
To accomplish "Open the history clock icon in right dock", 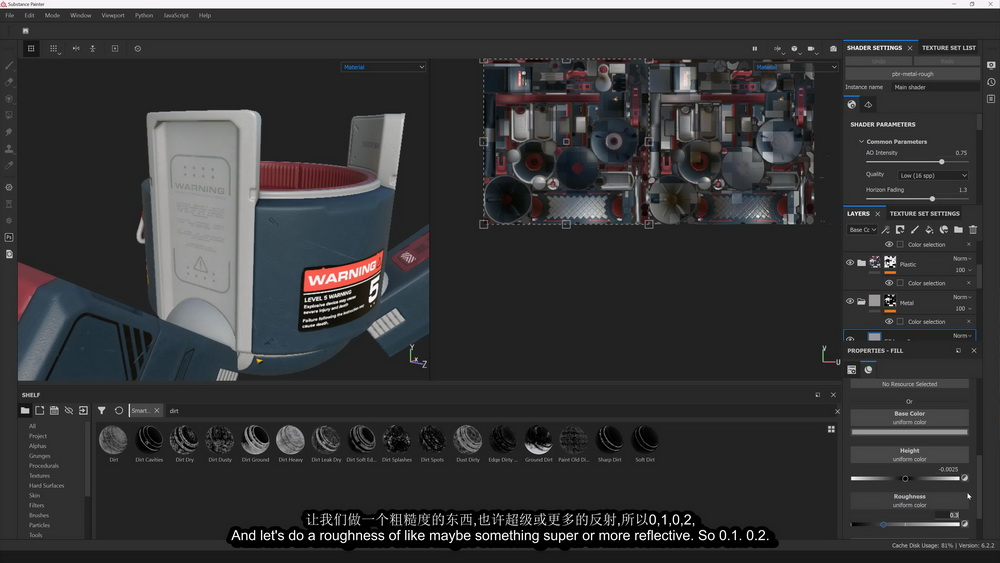I will click(x=991, y=82).
